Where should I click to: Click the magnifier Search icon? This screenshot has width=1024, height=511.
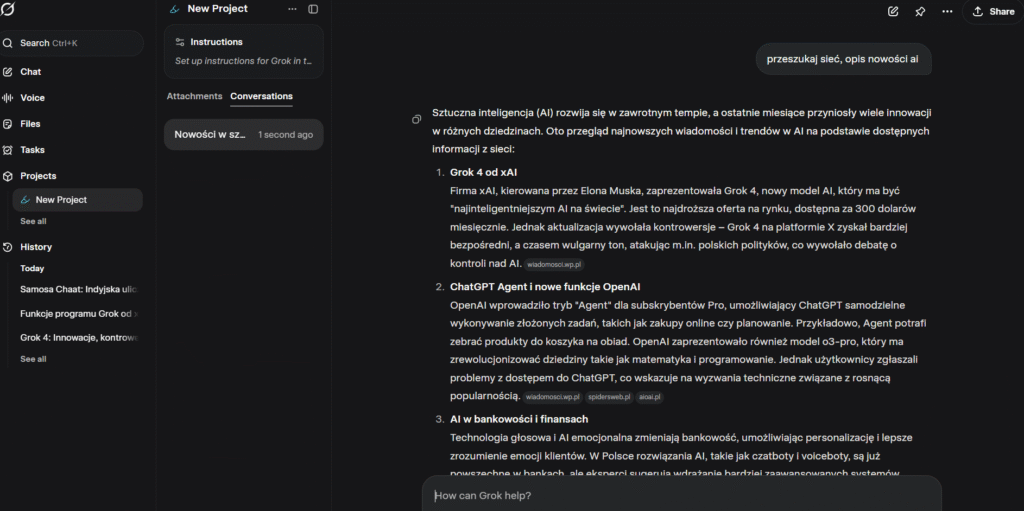(x=8, y=43)
